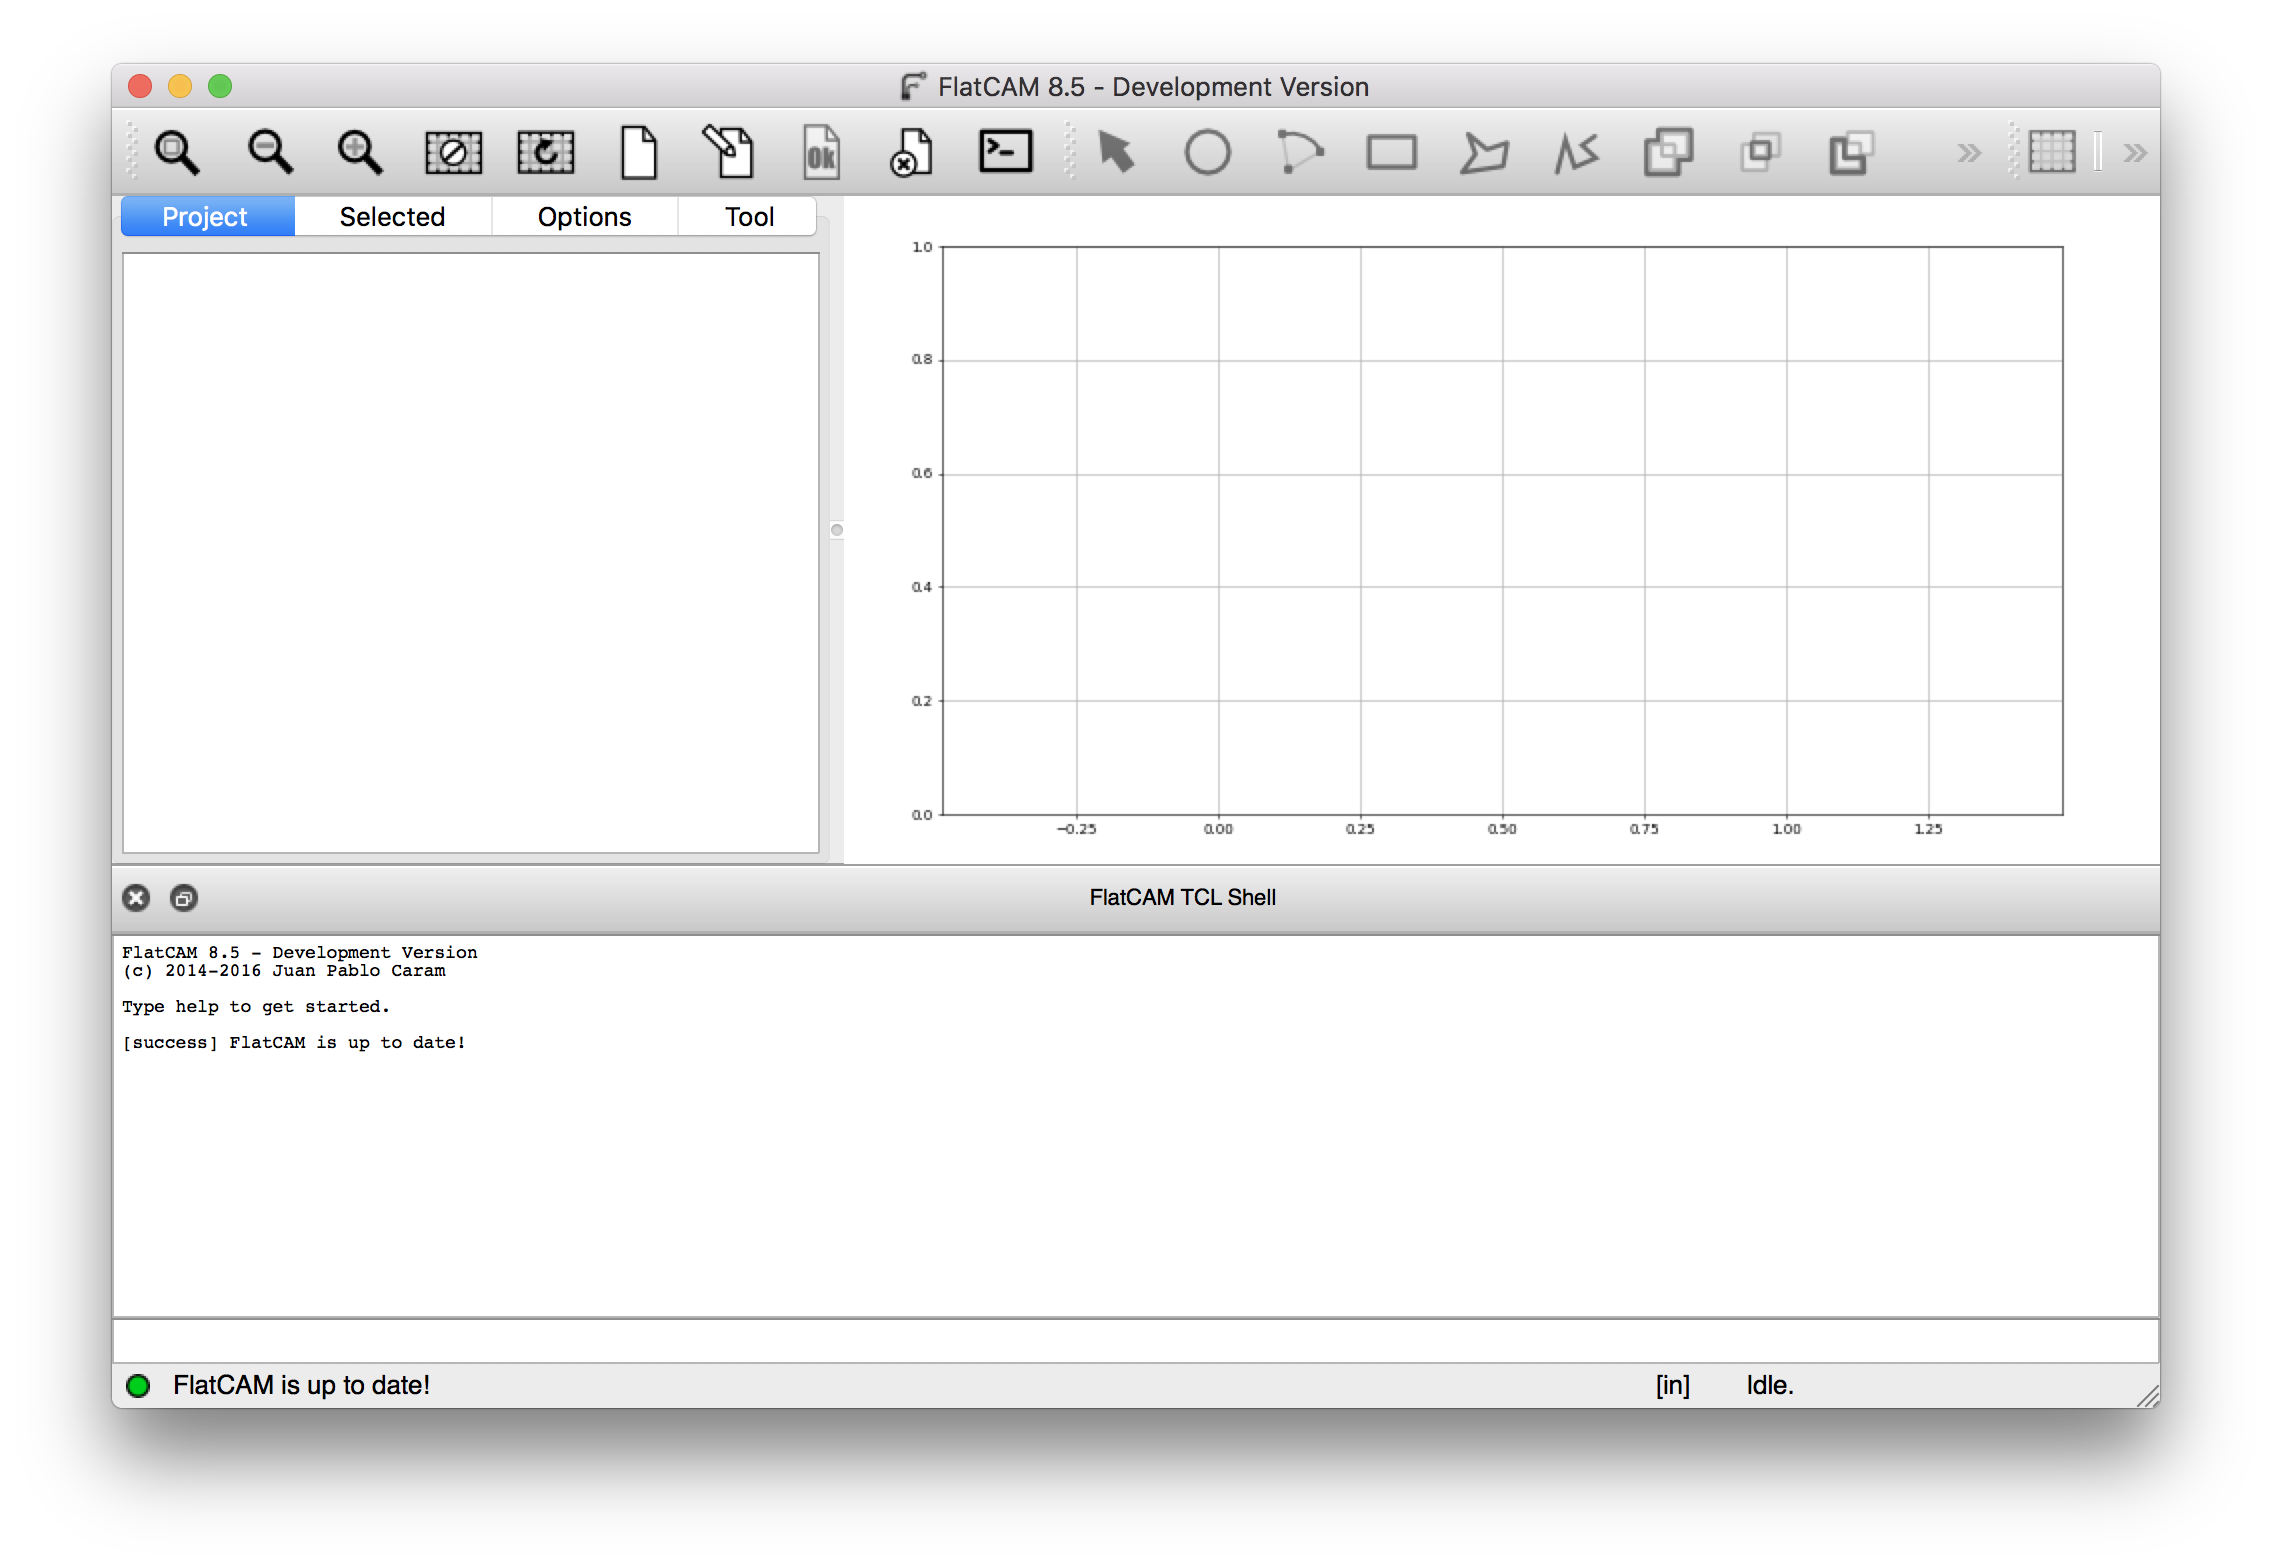This screenshot has width=2272, height=1568.
Task: Switch to the Tool tab
Action: (x=749, y=216)
